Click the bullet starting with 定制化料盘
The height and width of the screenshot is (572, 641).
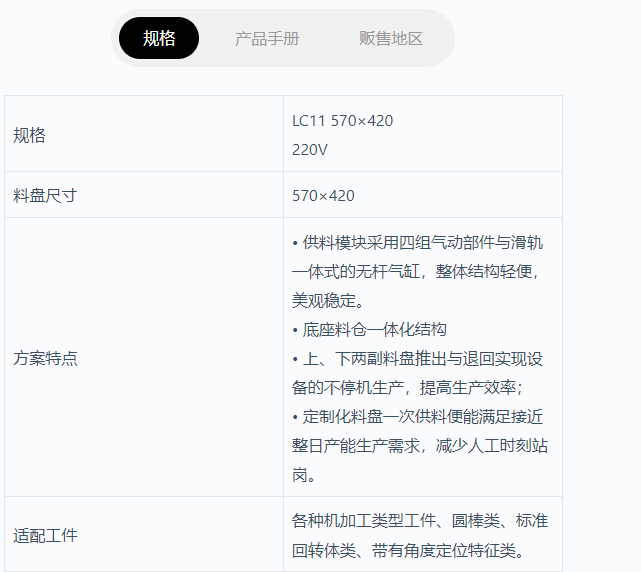[x=418, y=416]
